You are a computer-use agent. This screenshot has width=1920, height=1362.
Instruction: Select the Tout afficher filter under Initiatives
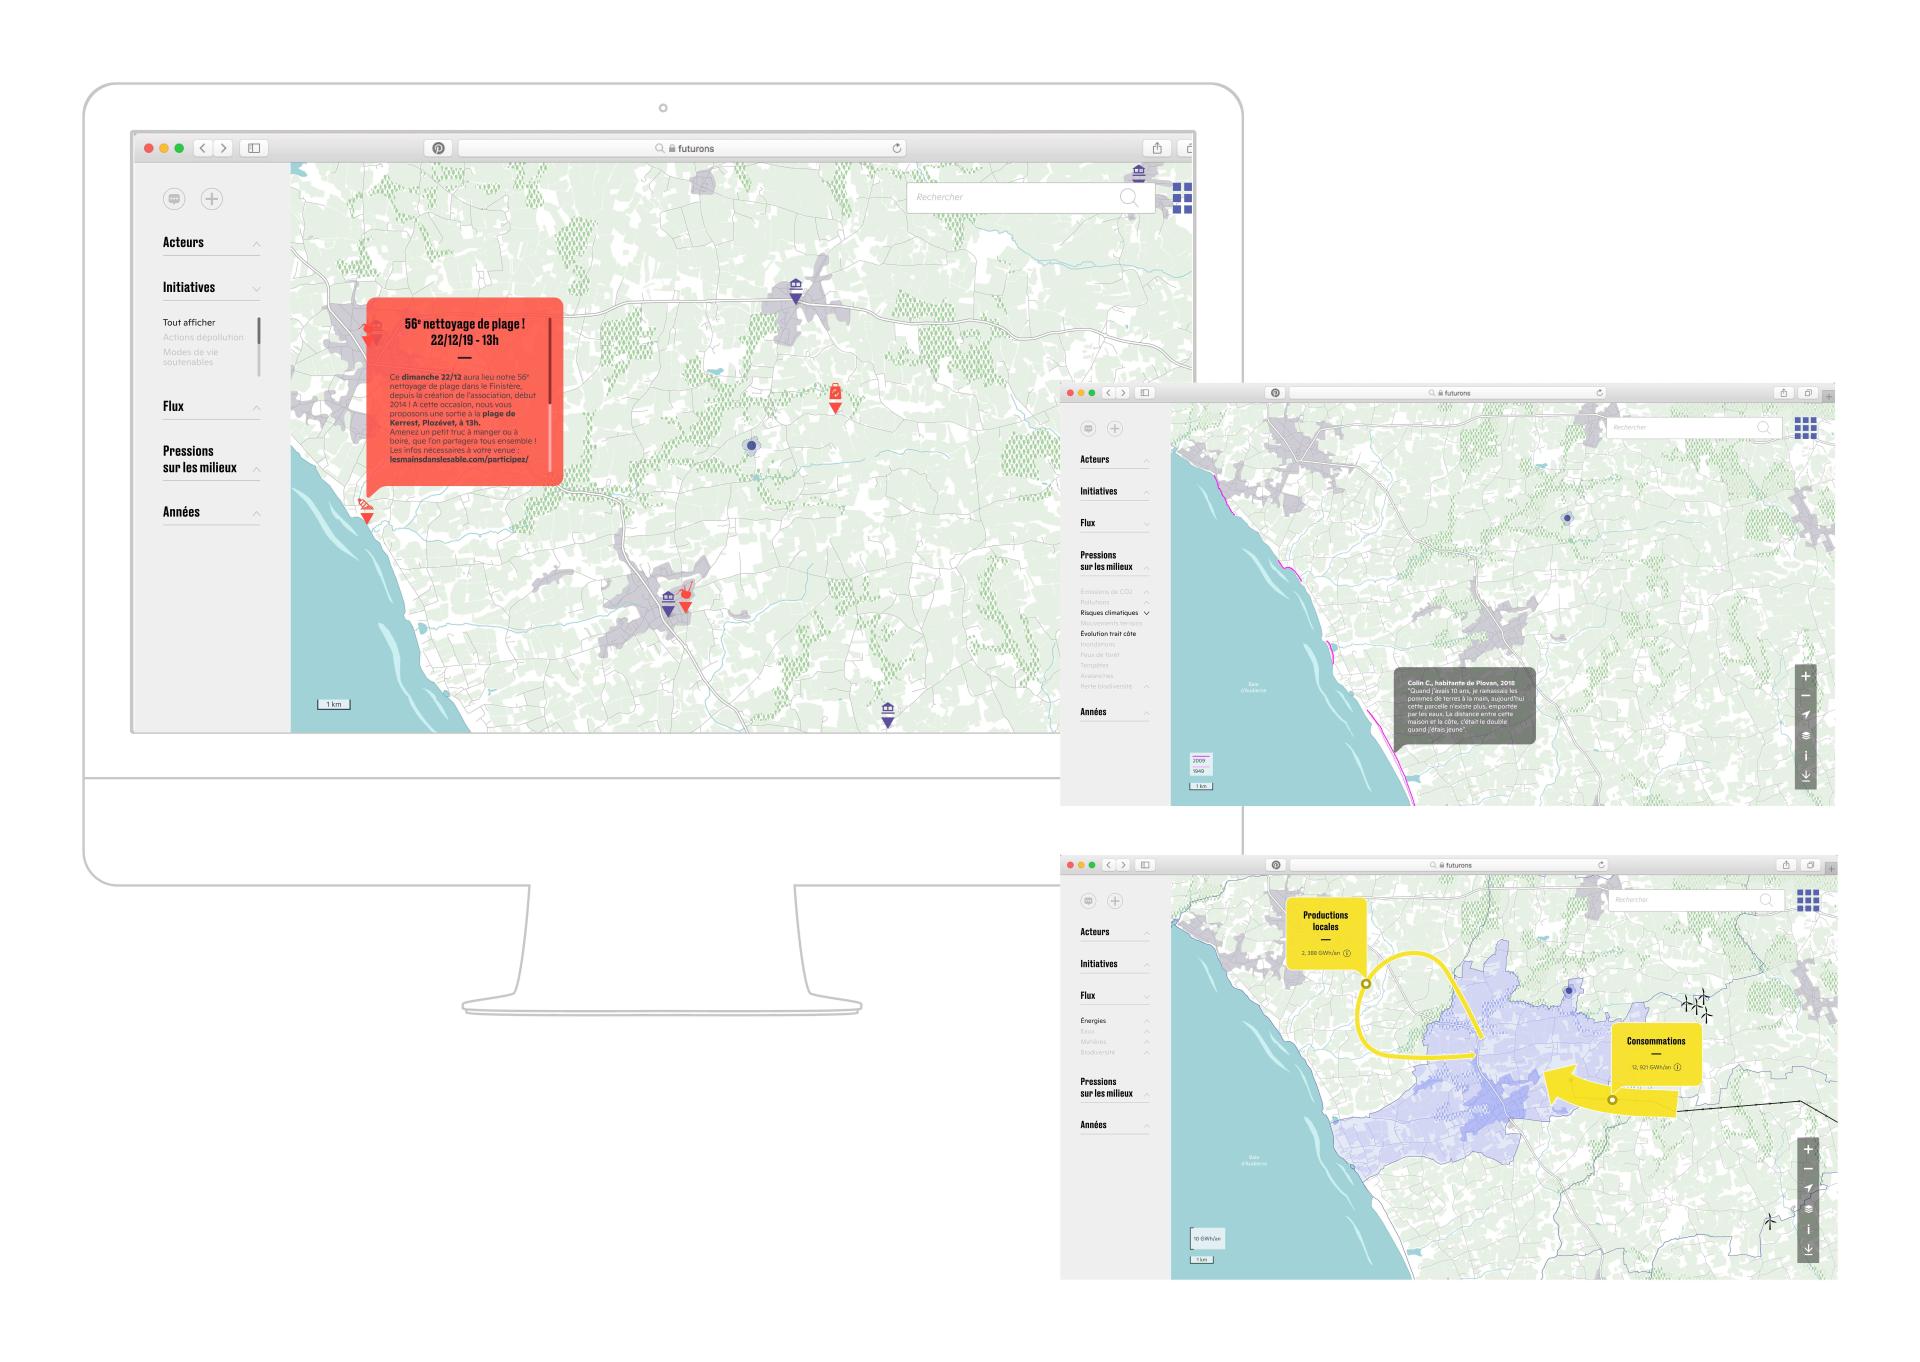click(x=189, y=322)
